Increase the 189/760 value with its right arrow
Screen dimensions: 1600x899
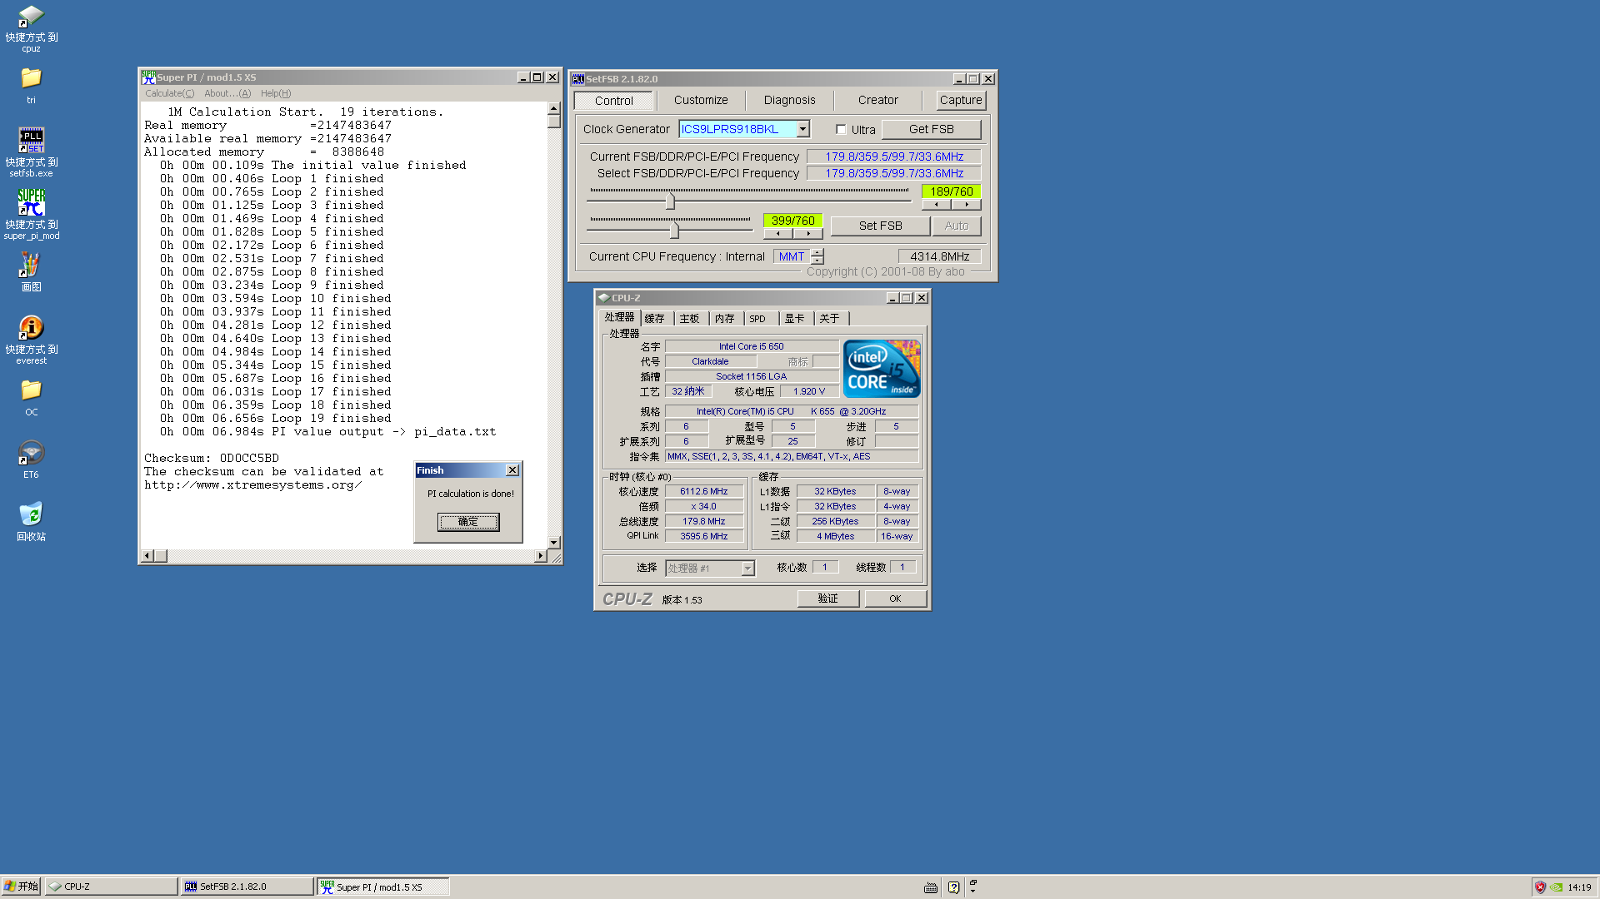pyautogui.click(x=966, y=204)
